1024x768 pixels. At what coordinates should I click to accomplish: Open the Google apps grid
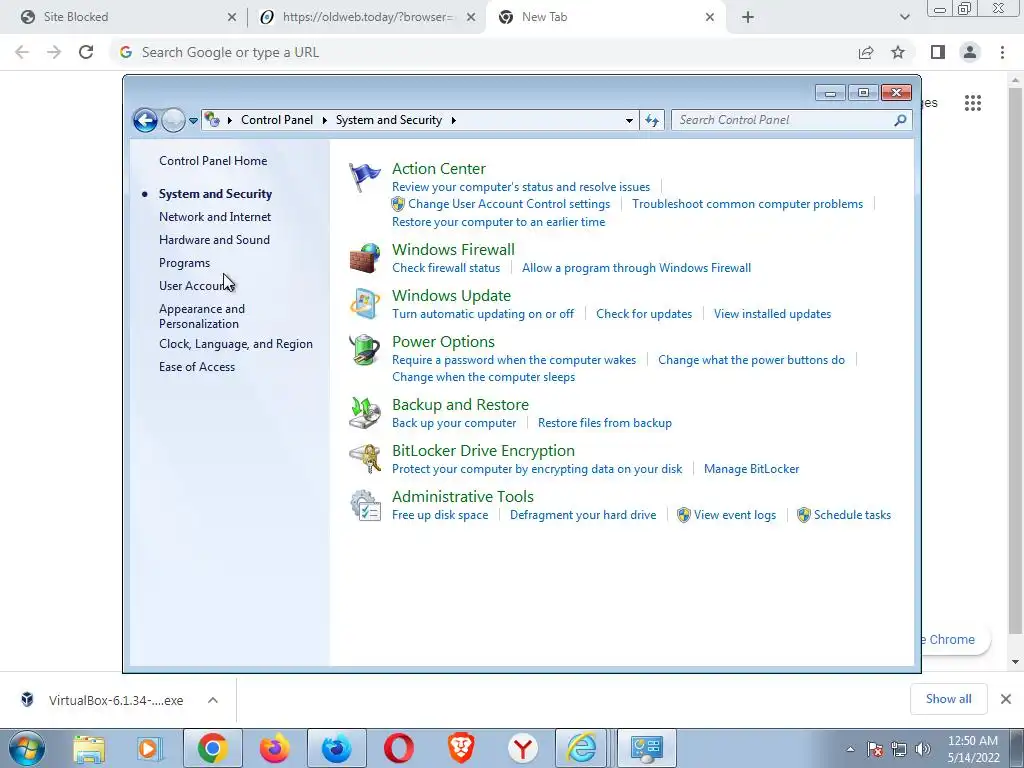point(973,103)
